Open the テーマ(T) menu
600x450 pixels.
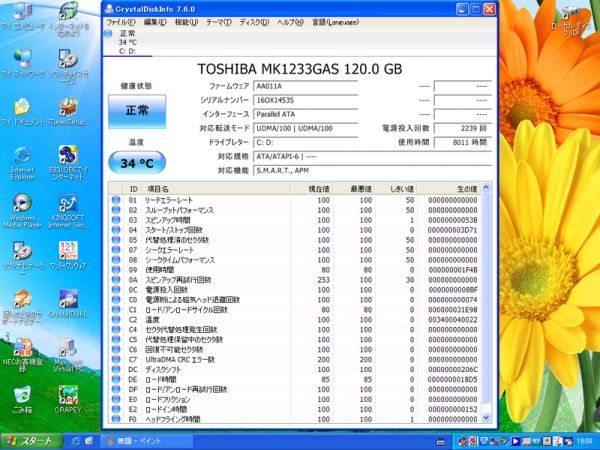coord(219,22)
